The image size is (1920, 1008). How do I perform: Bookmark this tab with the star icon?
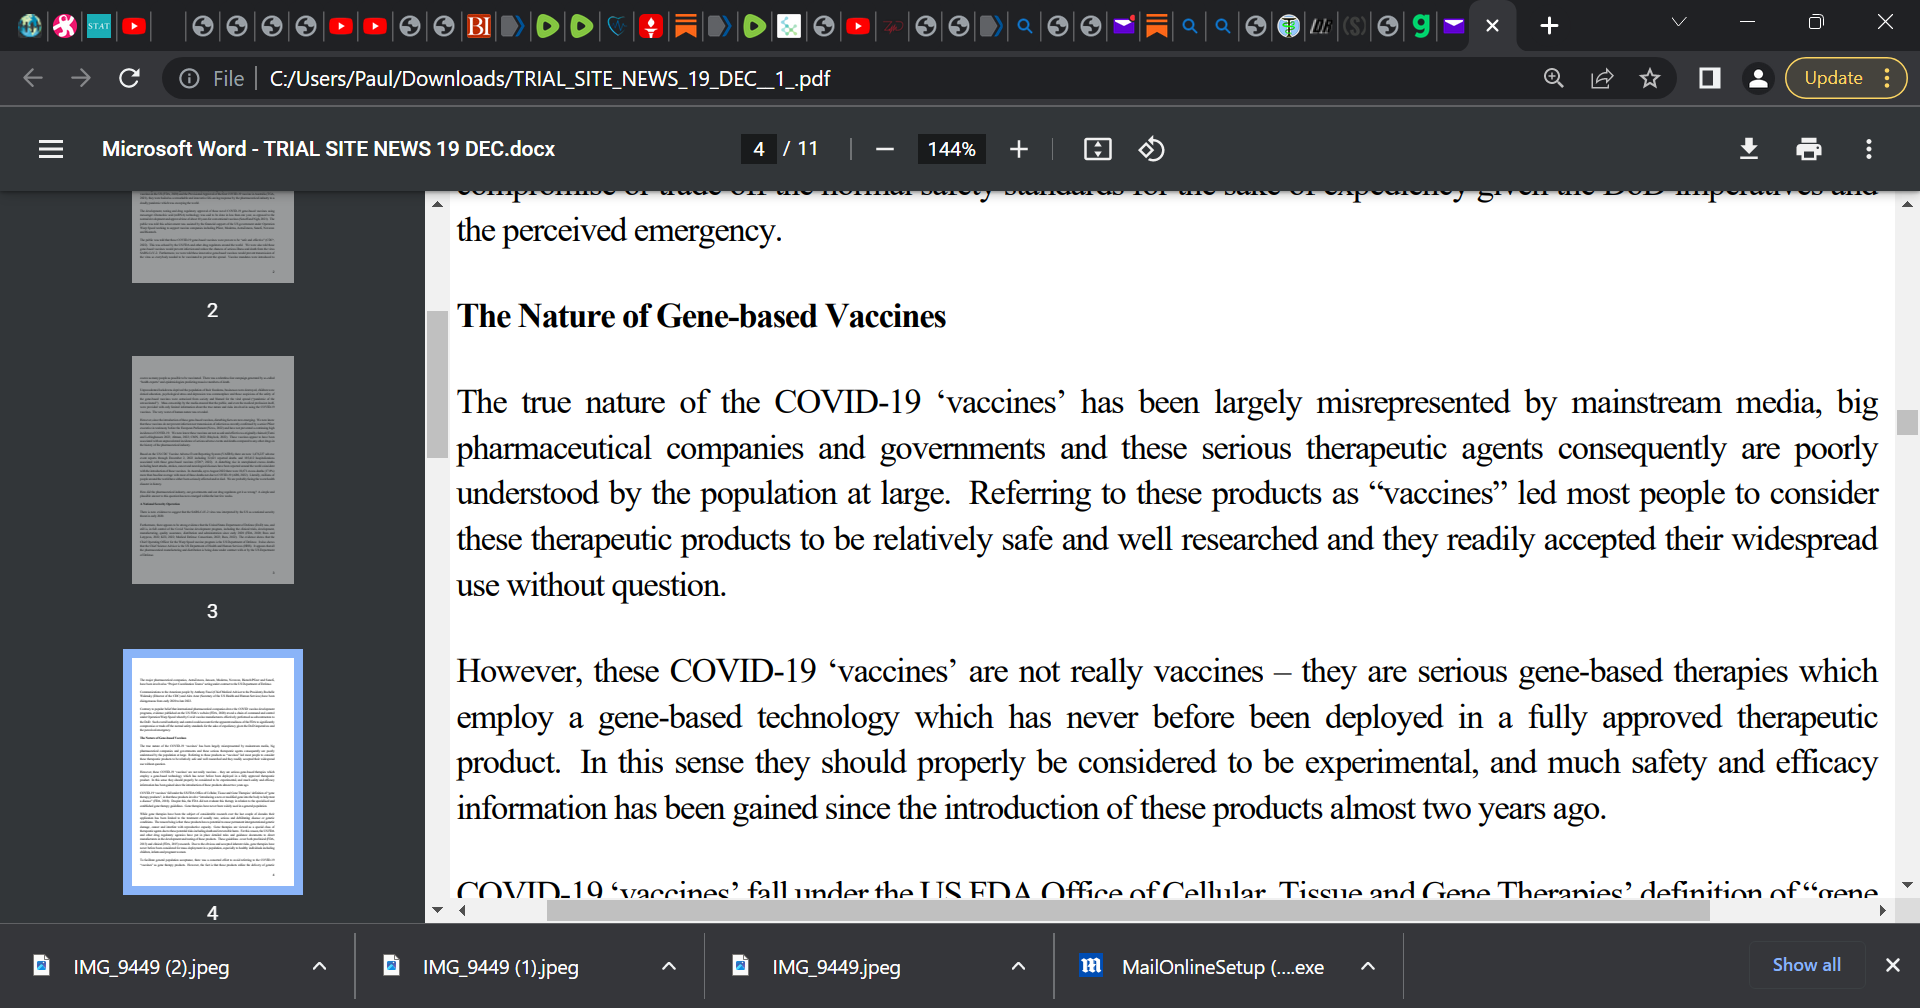pos(1650,78)
